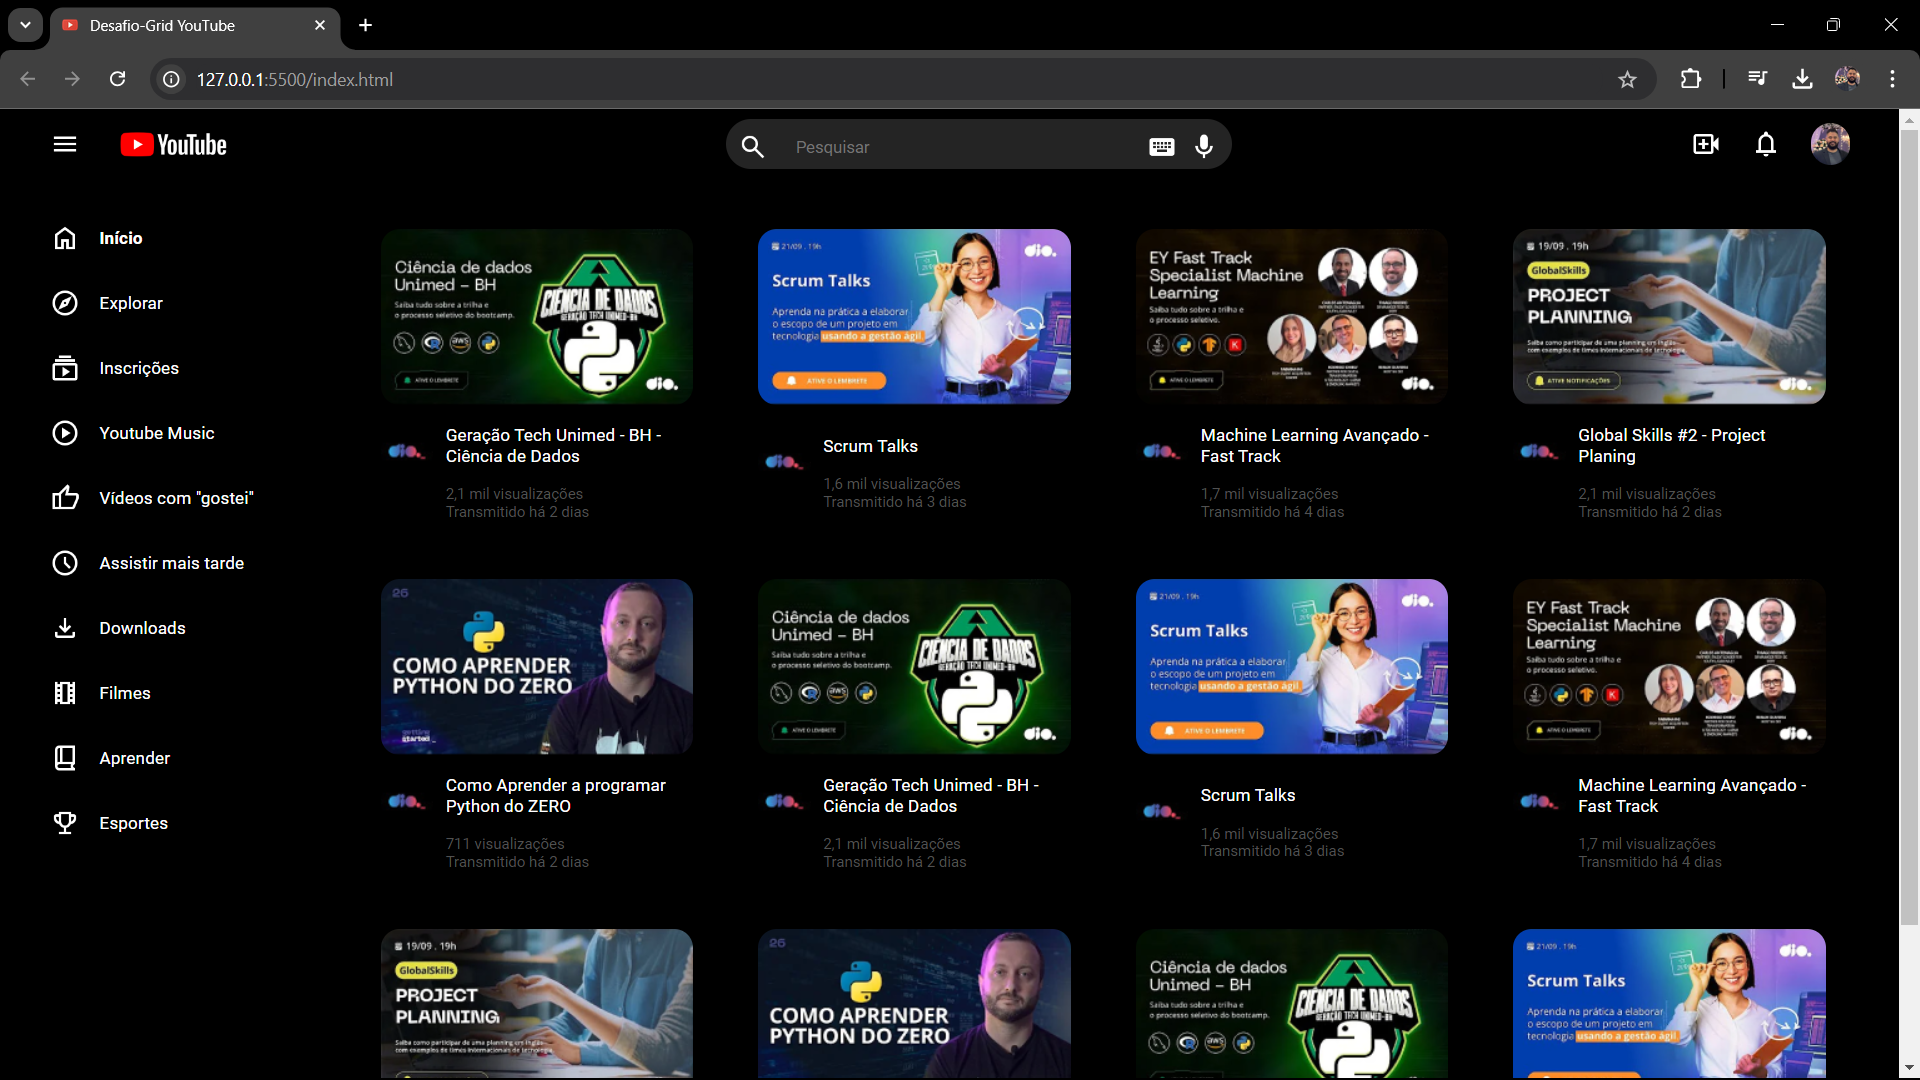
Task: Open the hamburger menu icon
Action: [65, 145]
